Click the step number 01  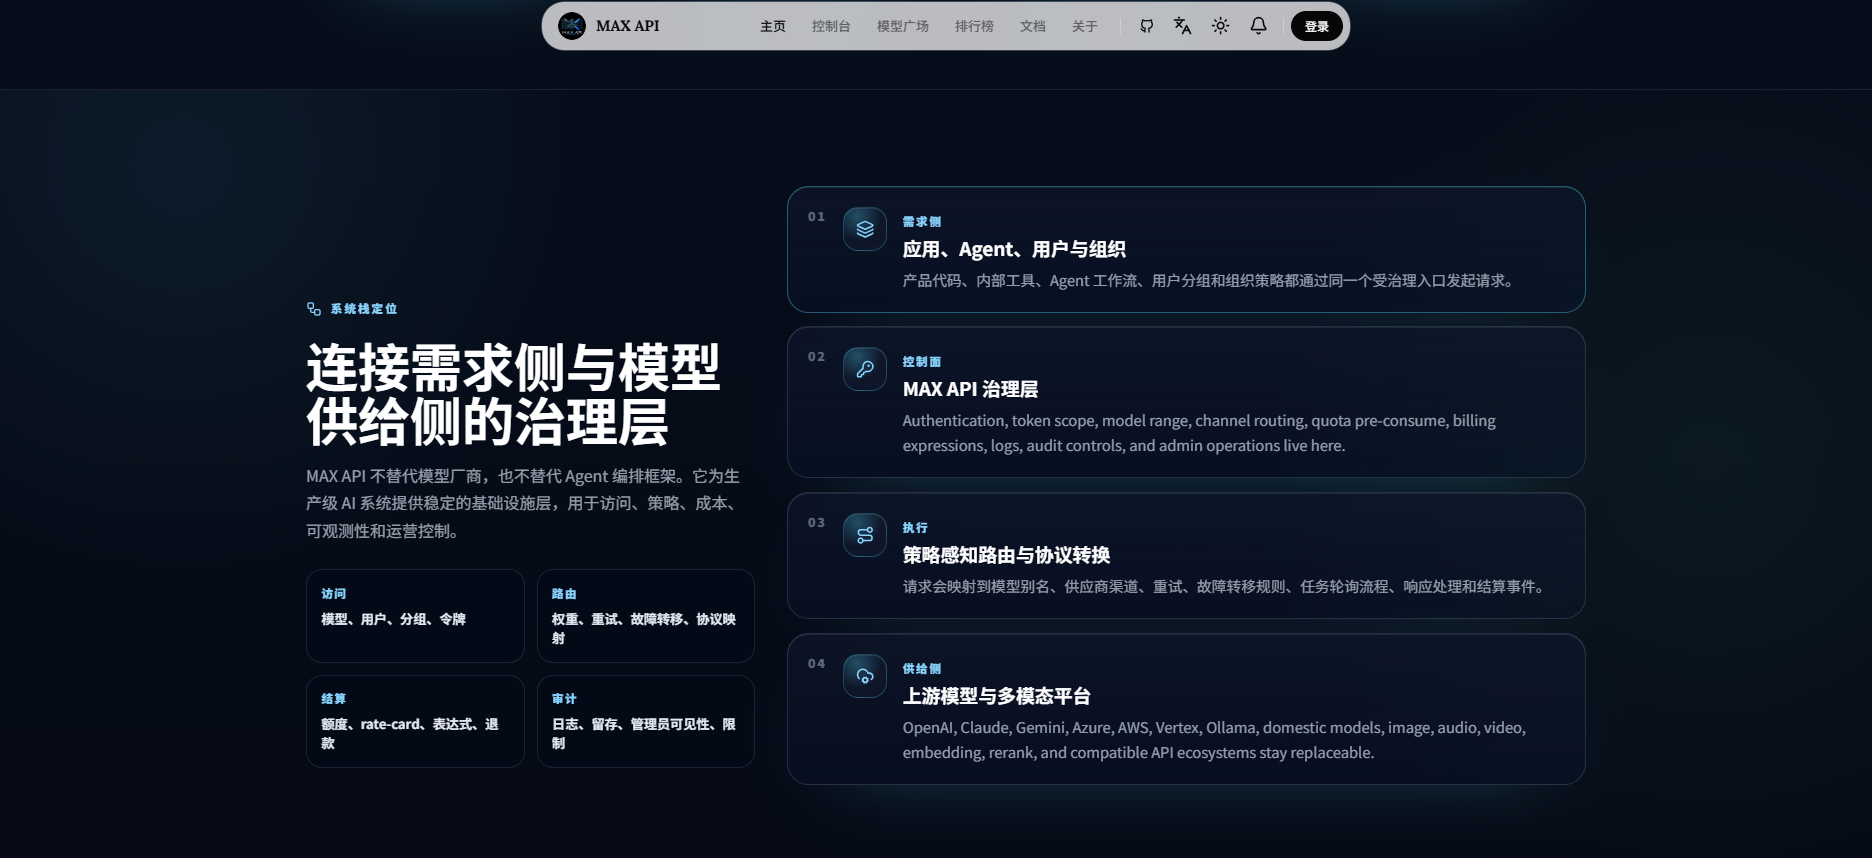click(x=817, y=216)
